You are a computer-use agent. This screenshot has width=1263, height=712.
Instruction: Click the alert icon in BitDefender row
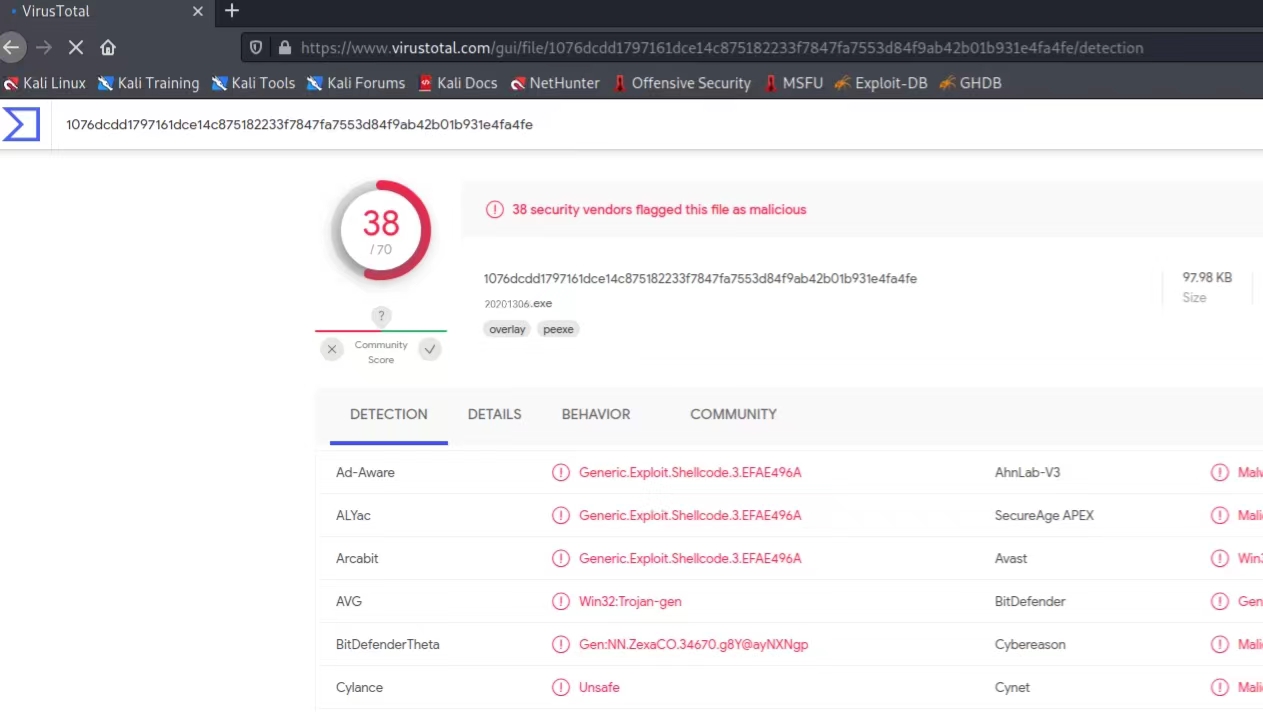1220,601
